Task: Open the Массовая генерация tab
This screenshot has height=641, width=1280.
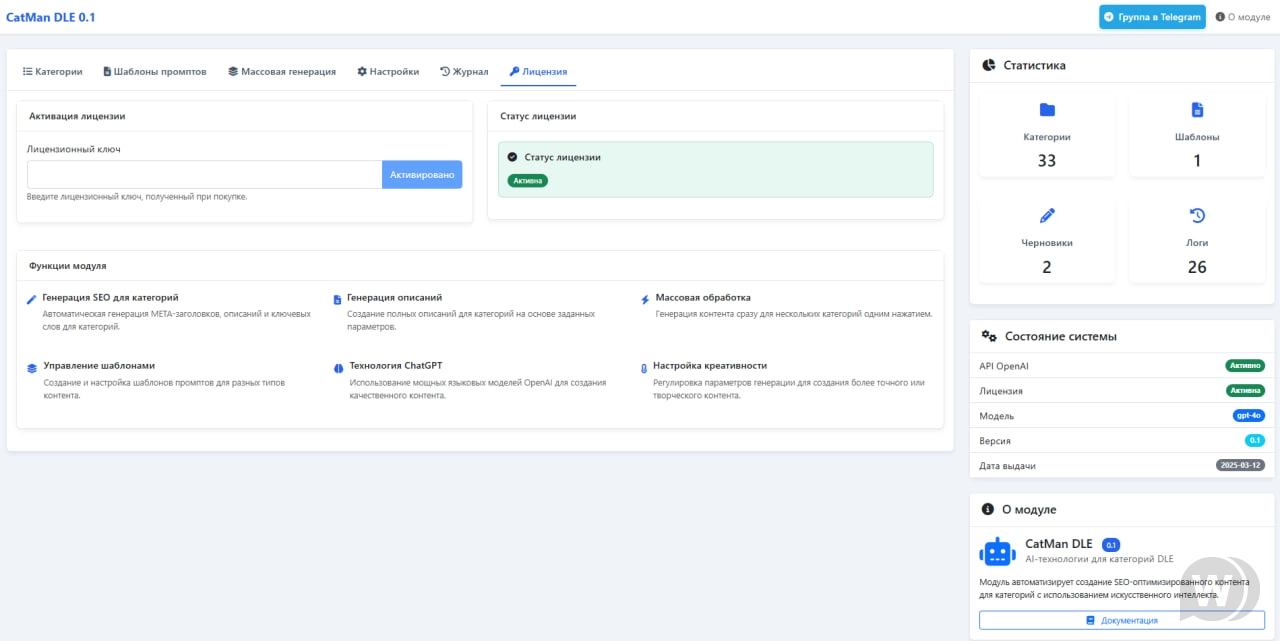Action: (282, 72)
